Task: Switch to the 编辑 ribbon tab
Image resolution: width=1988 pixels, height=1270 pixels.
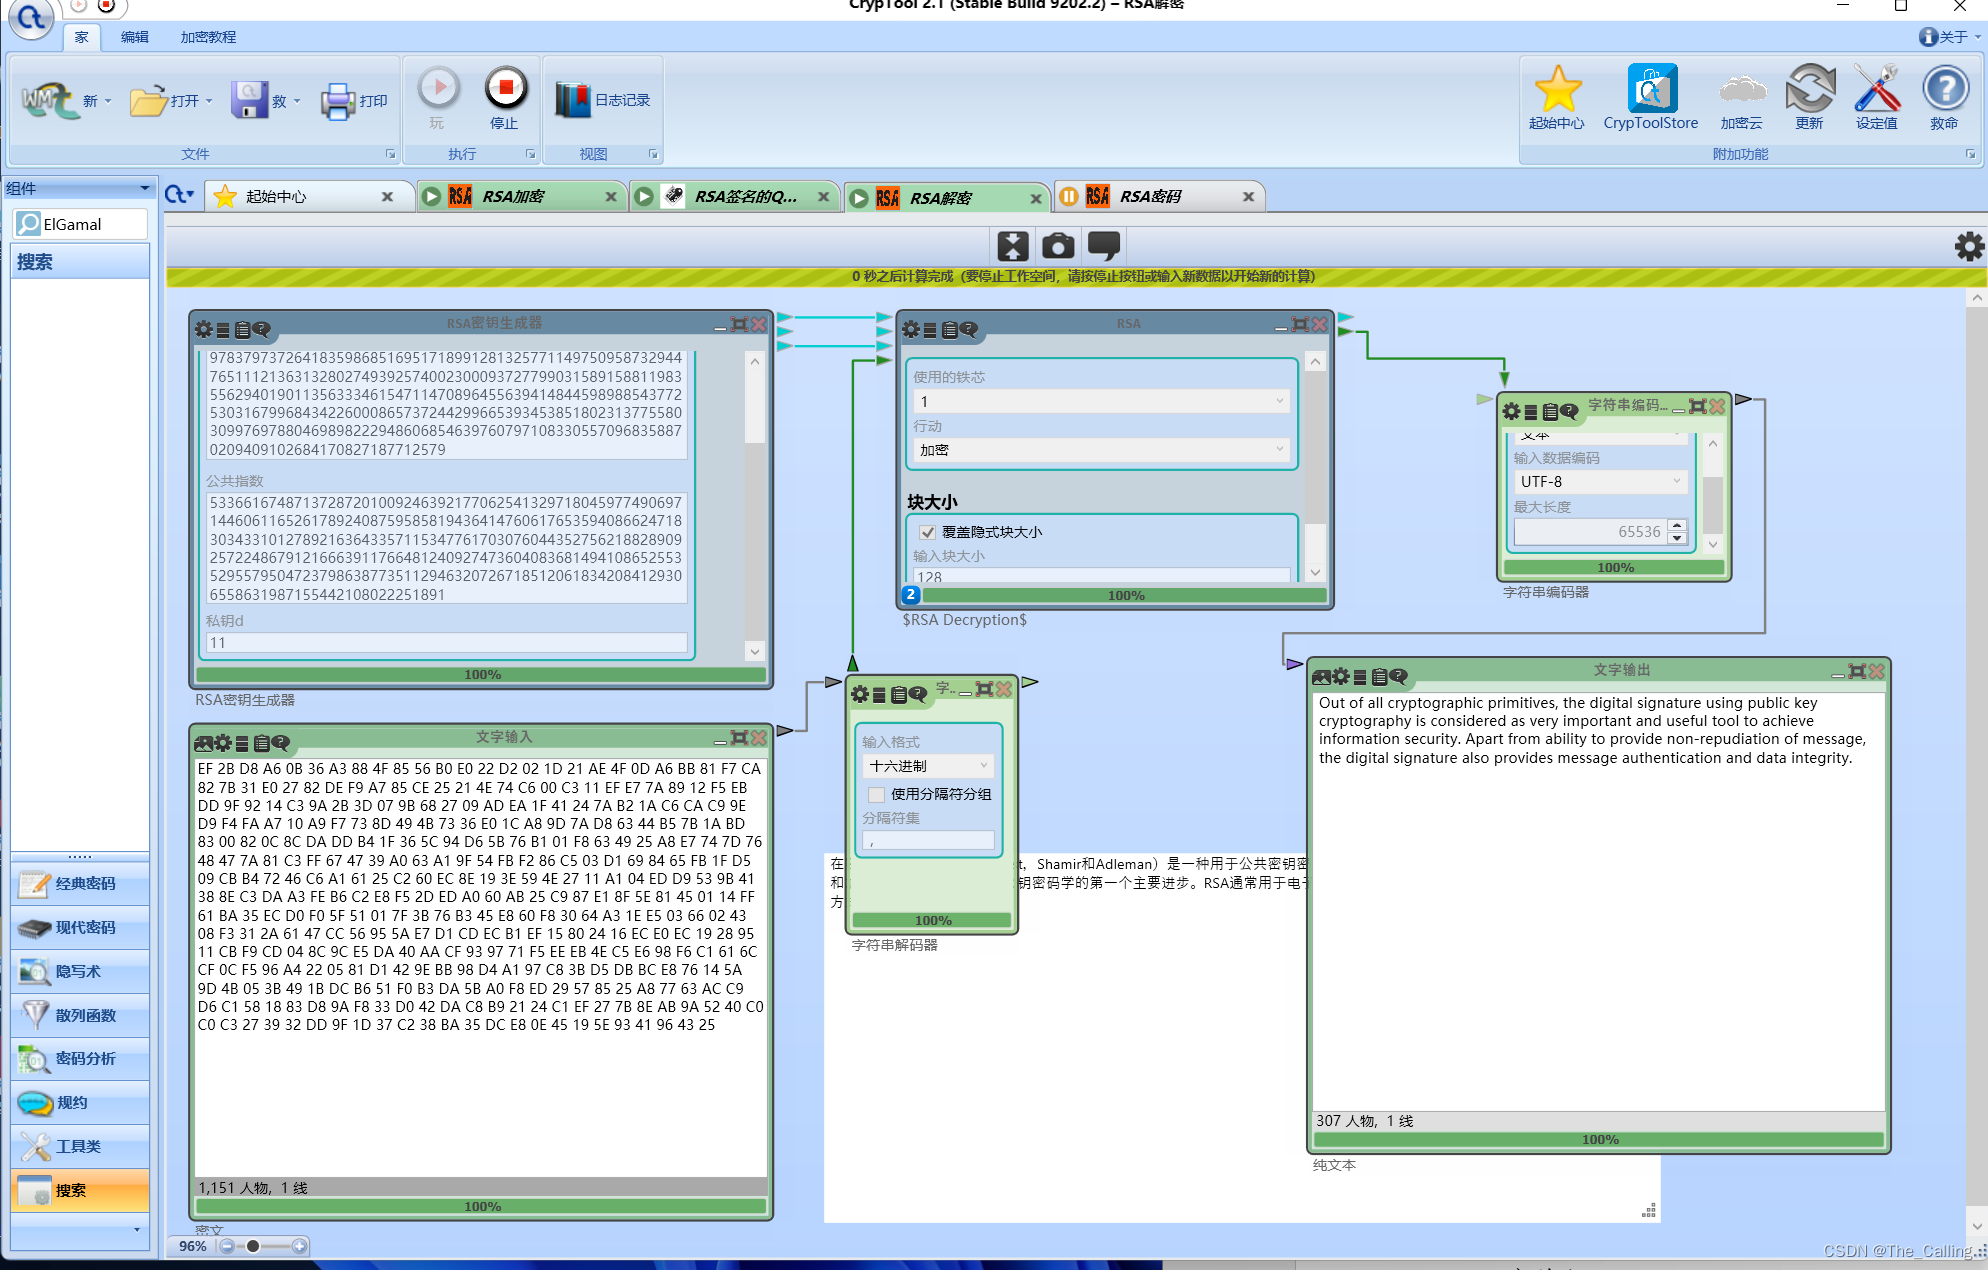Action: click(x=134, y=37)
